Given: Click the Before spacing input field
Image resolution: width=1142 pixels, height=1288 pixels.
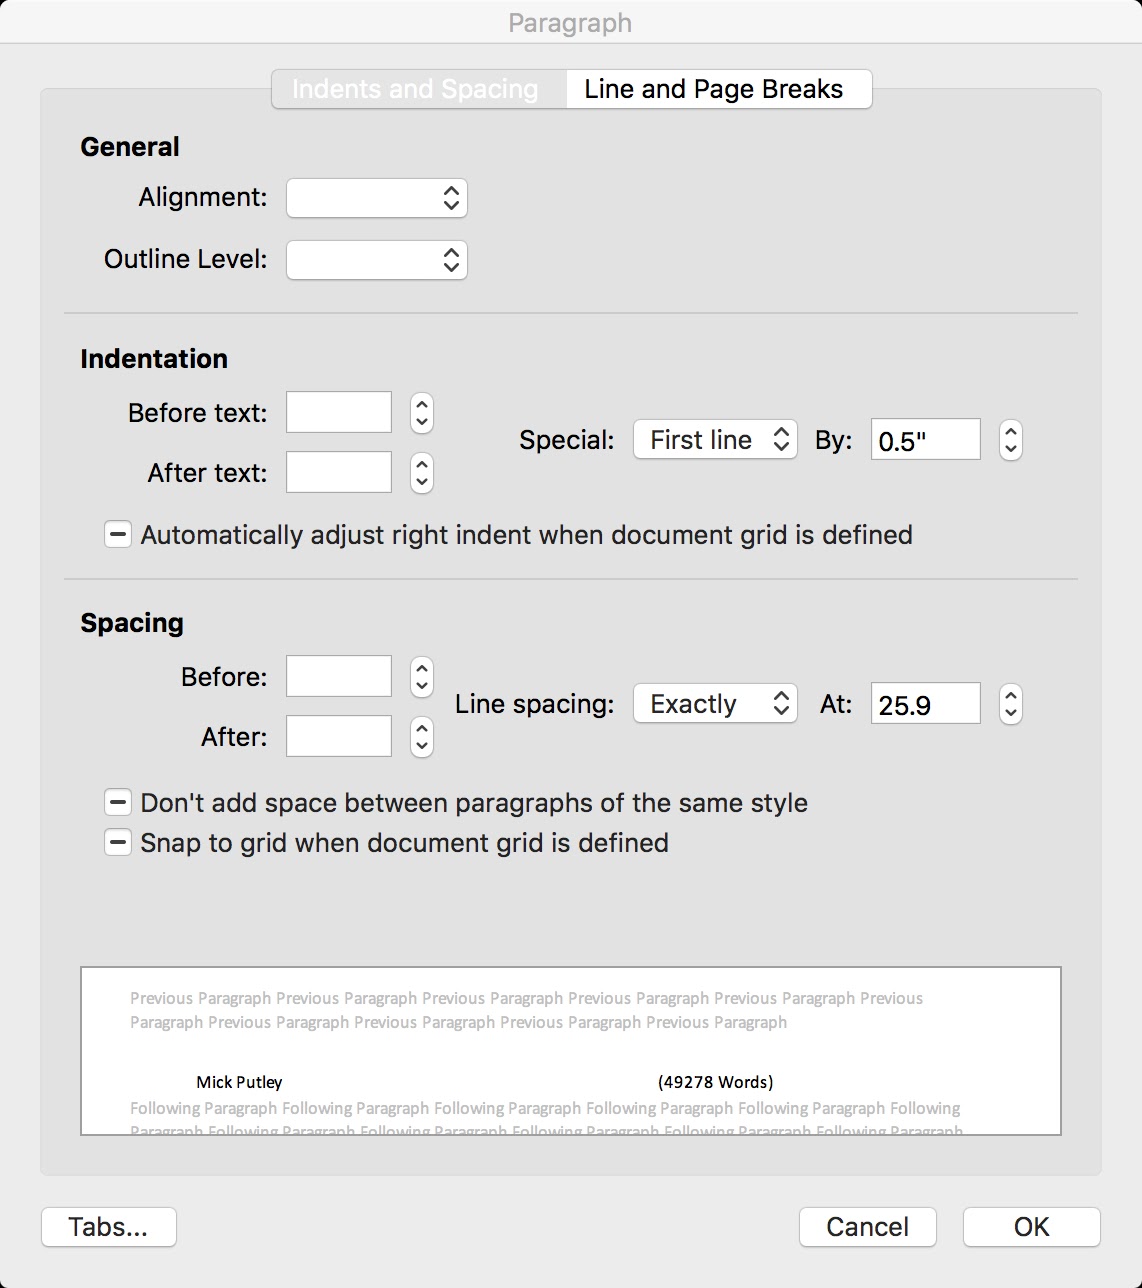Looking at the screenshot, I should [338, 676].
